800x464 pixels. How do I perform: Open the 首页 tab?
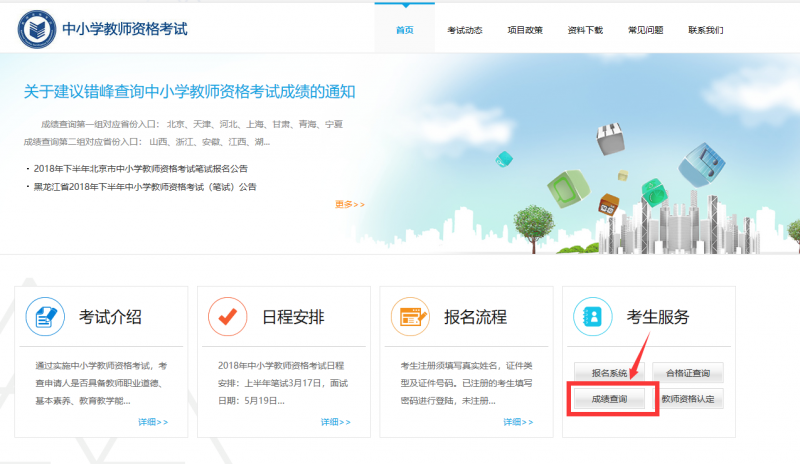click(x=405, y=29)
